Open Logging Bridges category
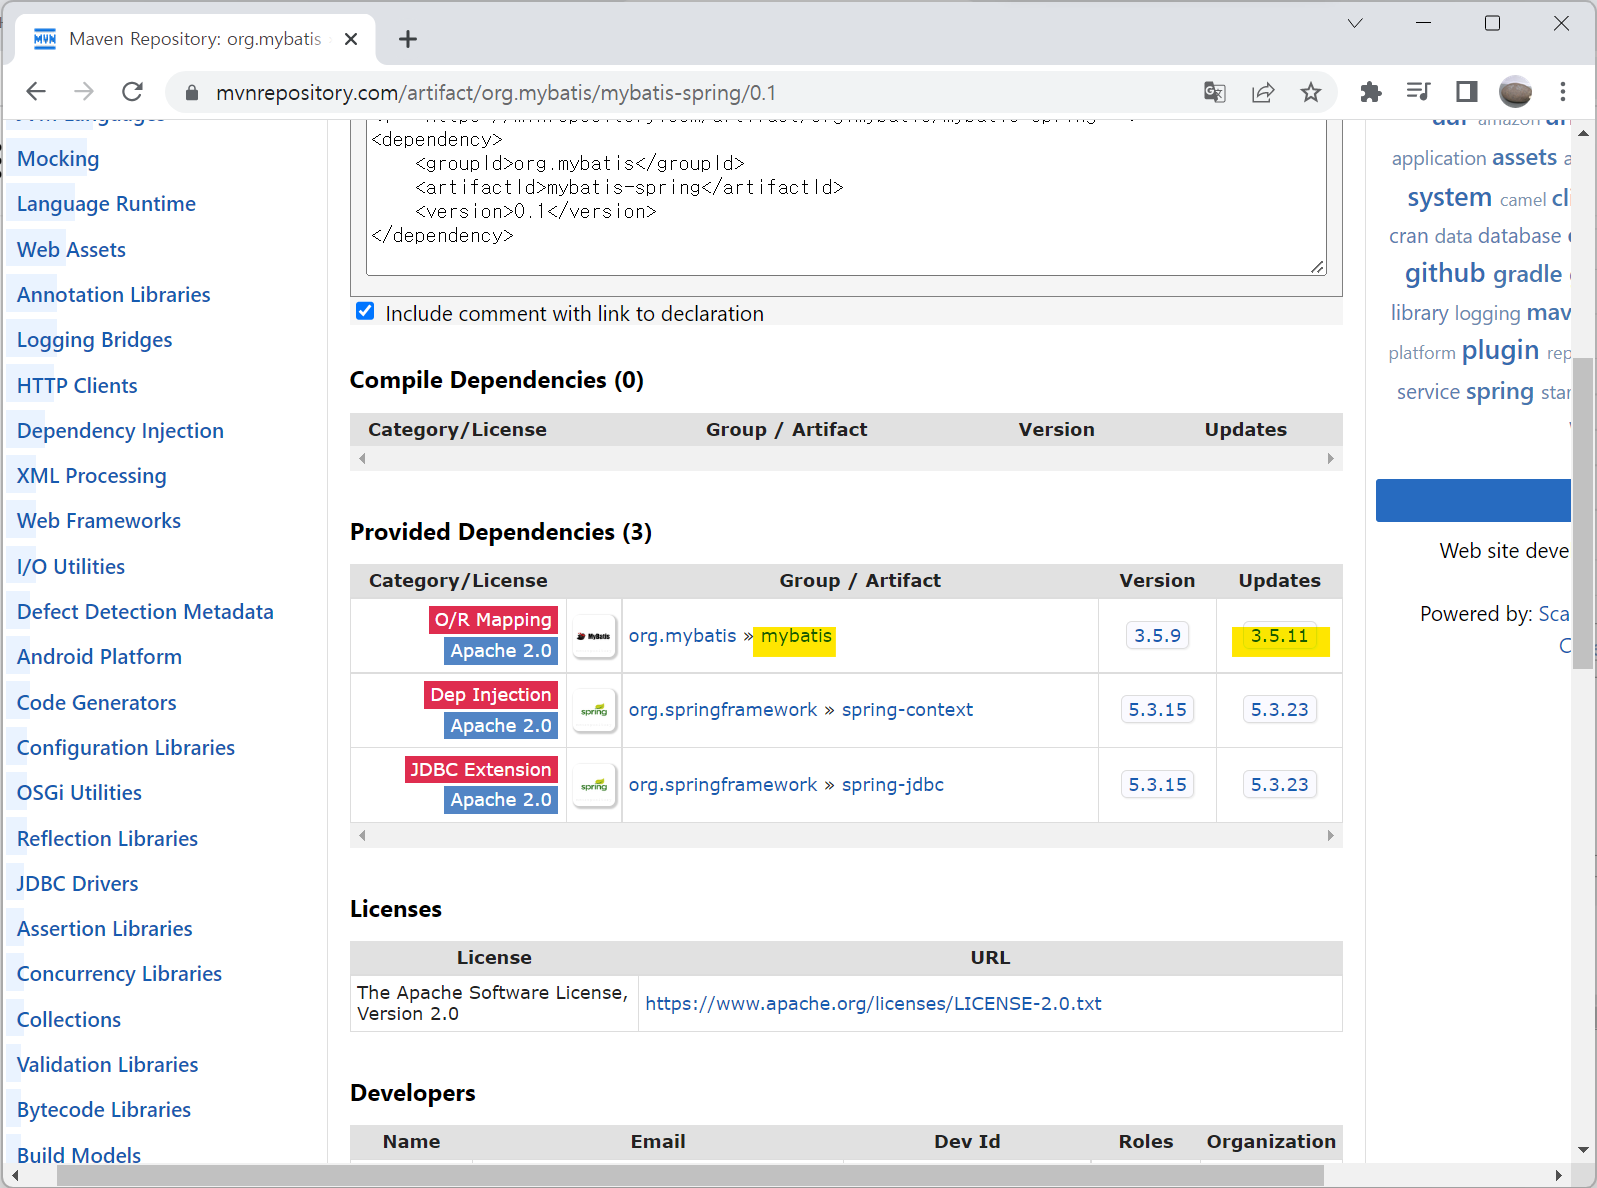 pyautogui.click(x=94, y=340)
